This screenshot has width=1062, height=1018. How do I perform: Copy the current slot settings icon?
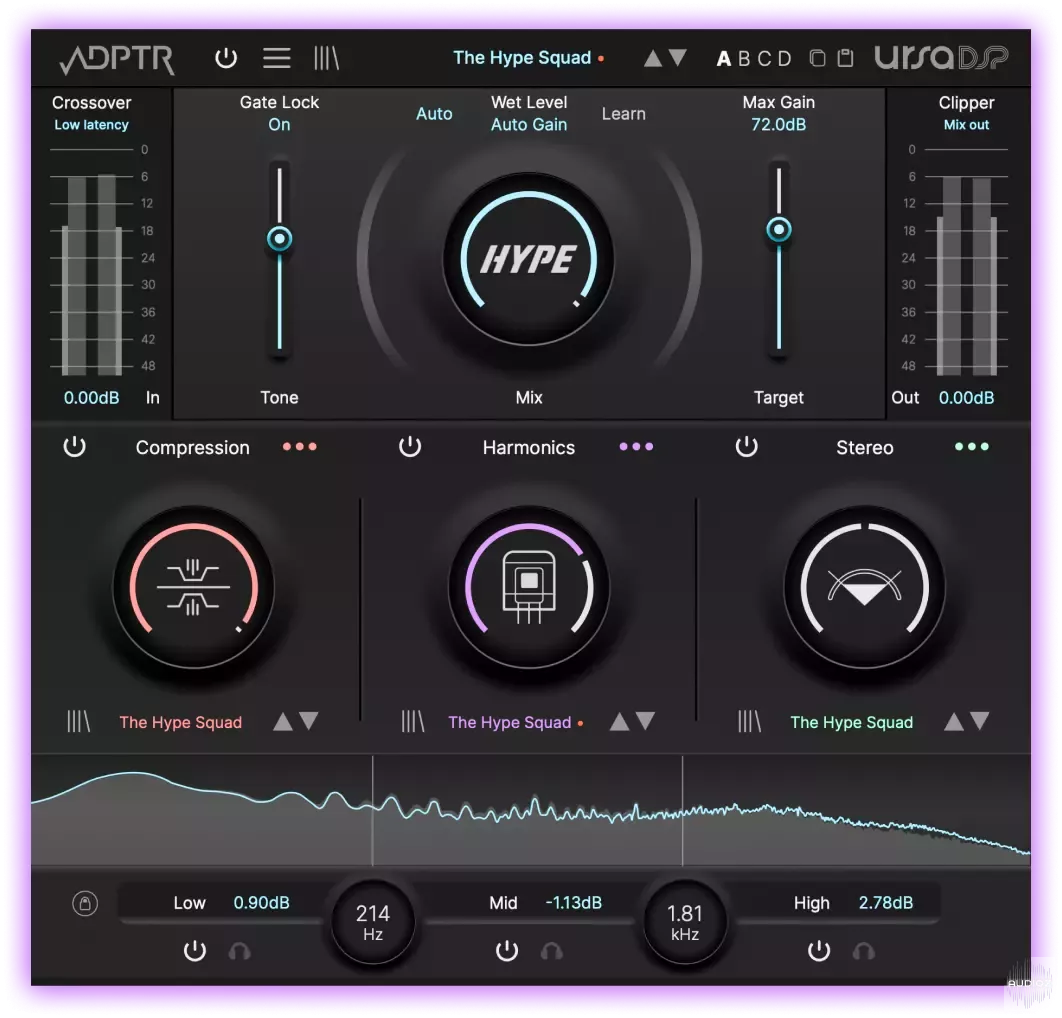(x=817, y=58)
